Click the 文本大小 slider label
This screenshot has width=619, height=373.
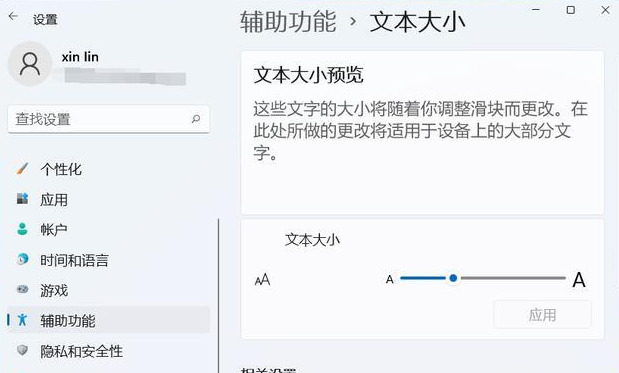click(x=312, y=240)
